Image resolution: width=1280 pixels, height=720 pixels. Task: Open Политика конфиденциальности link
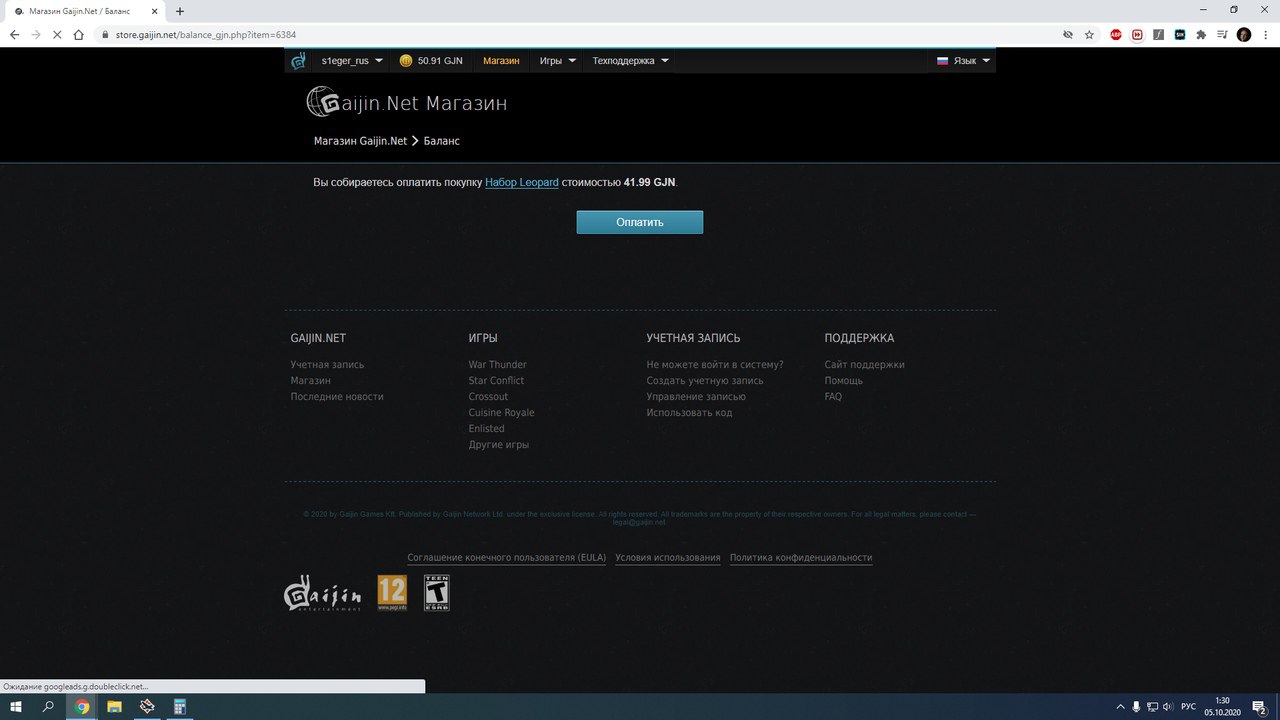coord(801,558)
